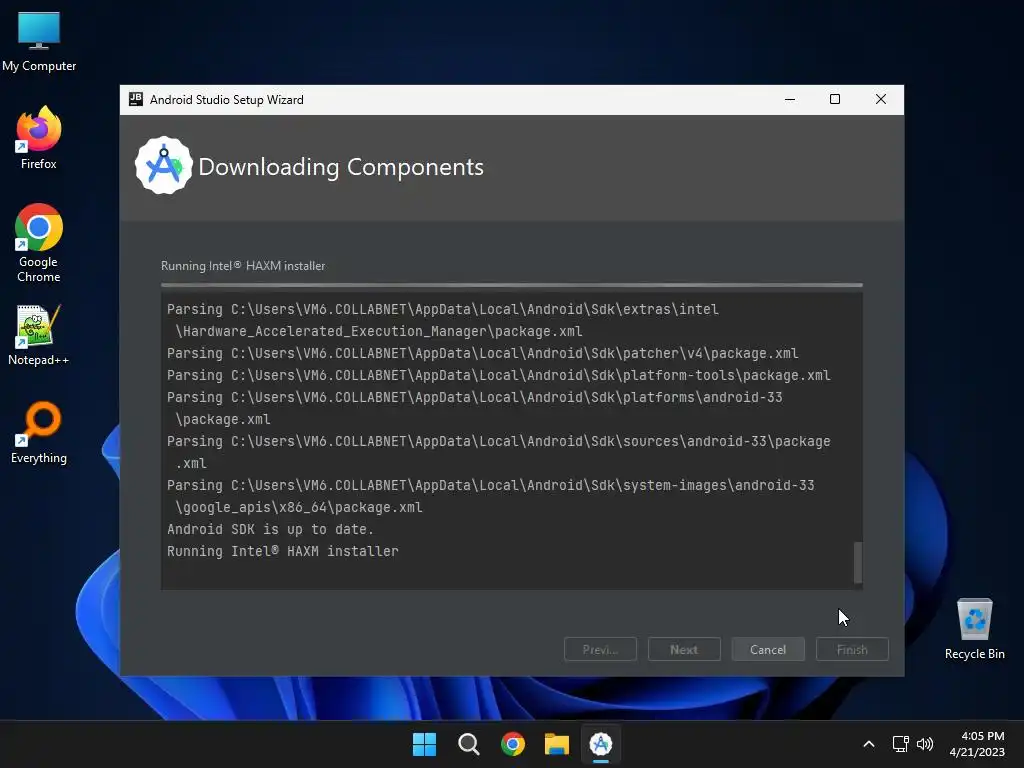Open Google Chrome desktop shortcut
Viewport: 1024px width, 768px height.
coord(39,243)
